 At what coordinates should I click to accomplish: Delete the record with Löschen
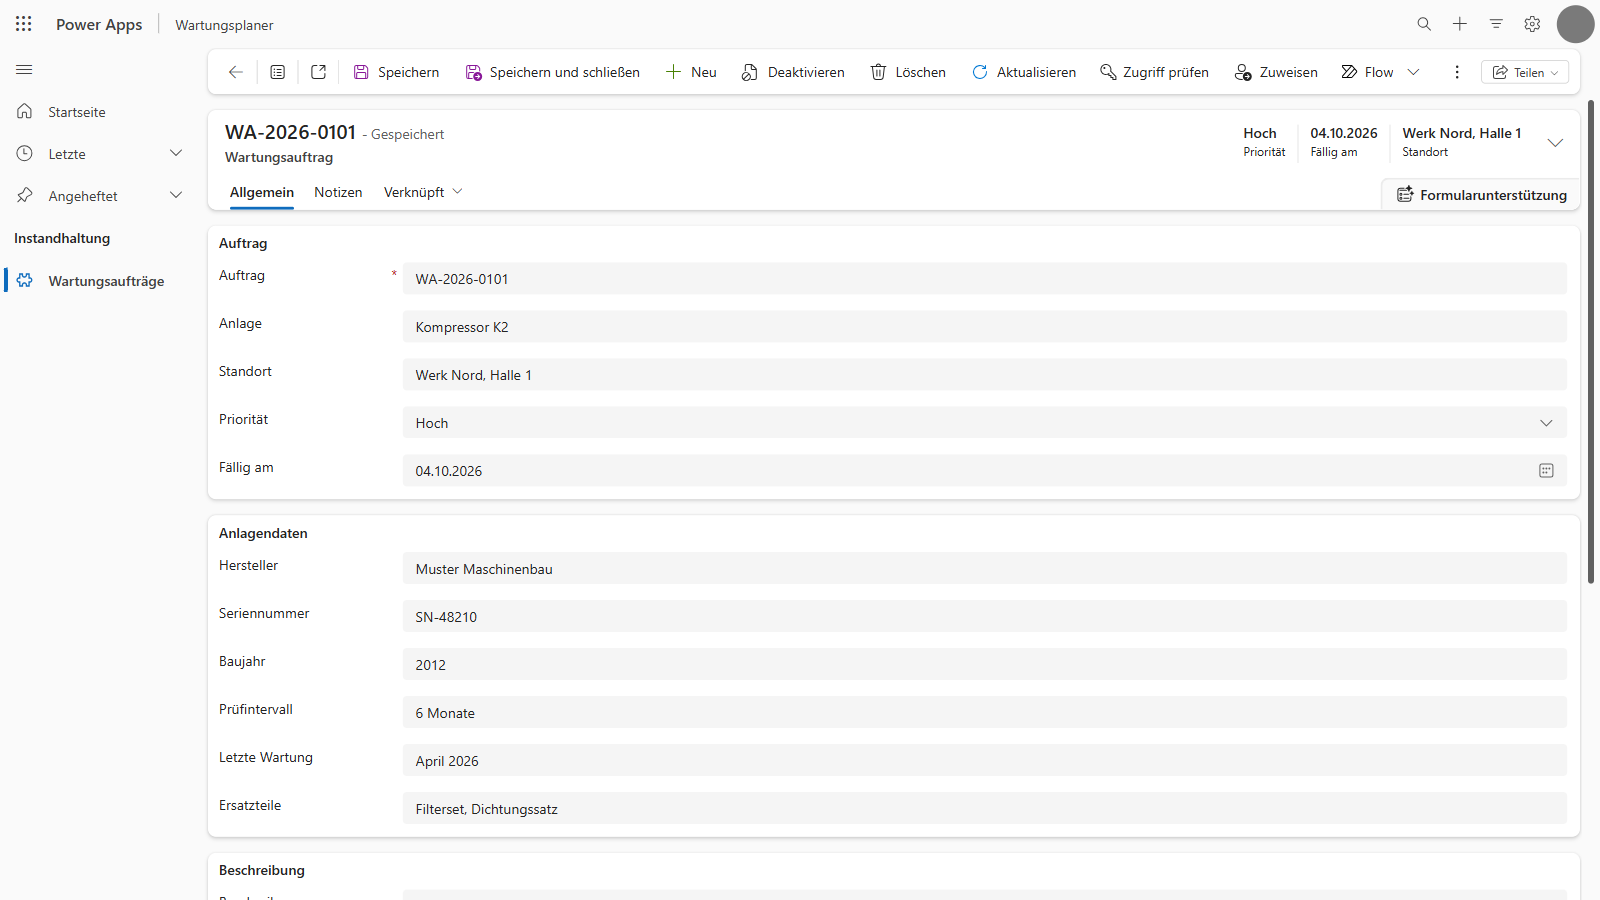click(x=908, y=72)
